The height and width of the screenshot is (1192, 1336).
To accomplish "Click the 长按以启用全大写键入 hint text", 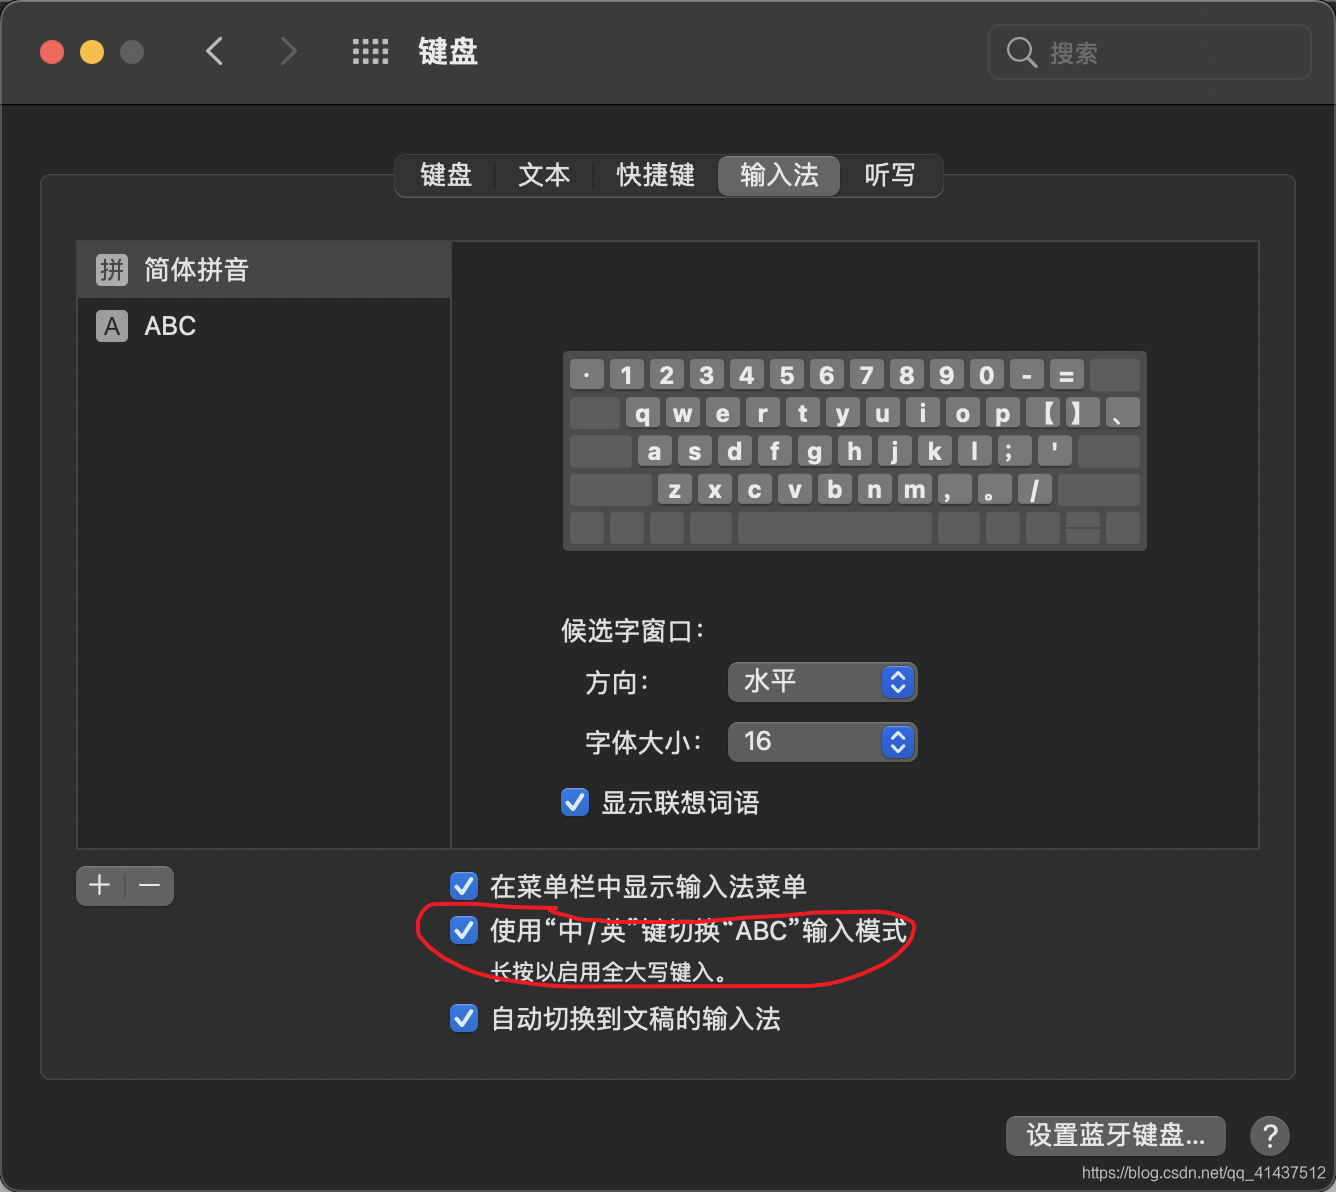I will click(608, 972).
